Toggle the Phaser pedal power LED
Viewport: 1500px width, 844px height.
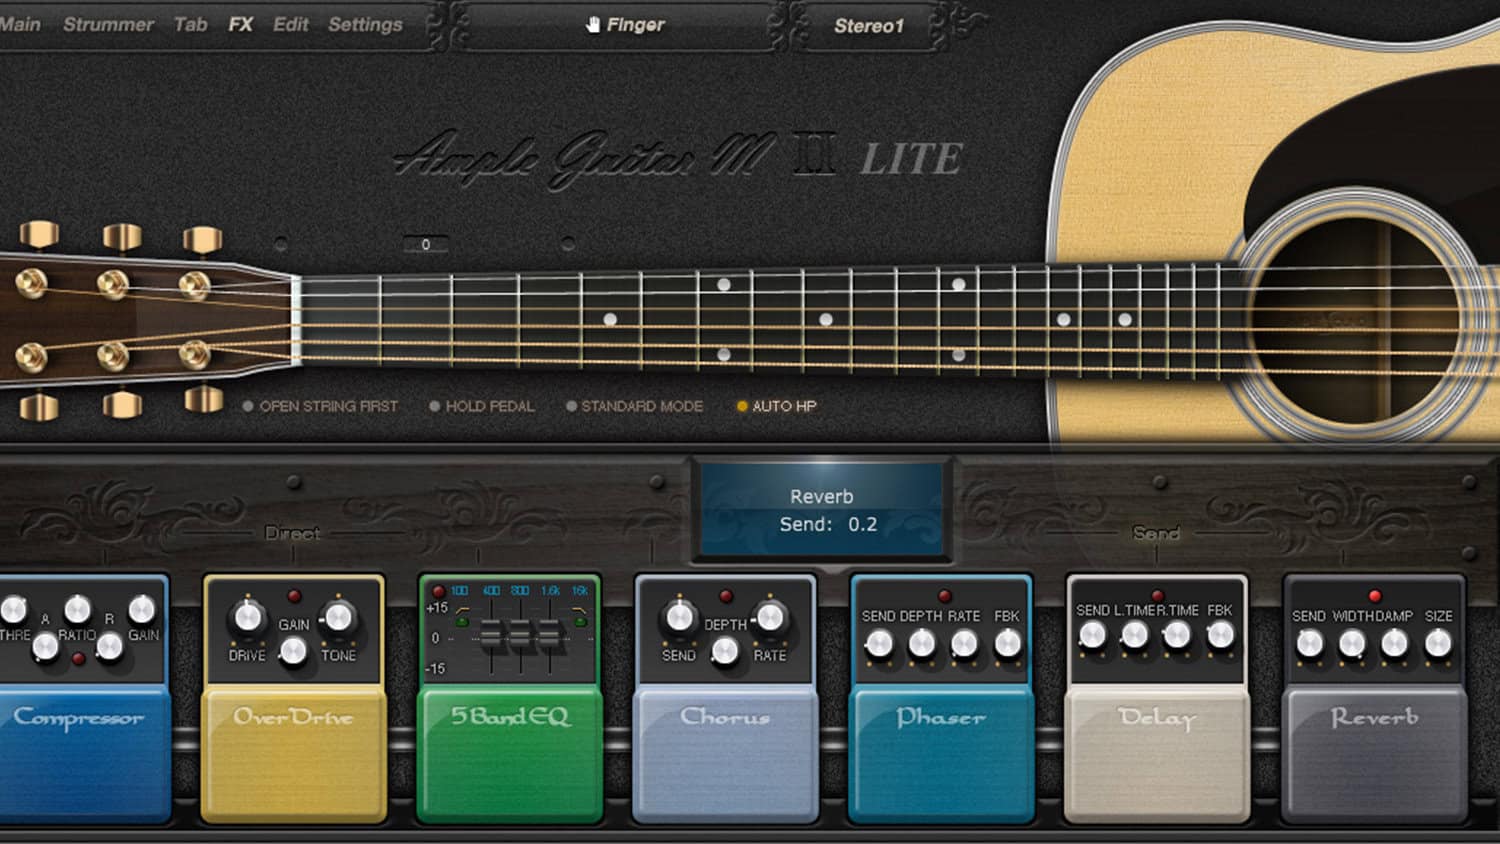[x=944, y=597]
